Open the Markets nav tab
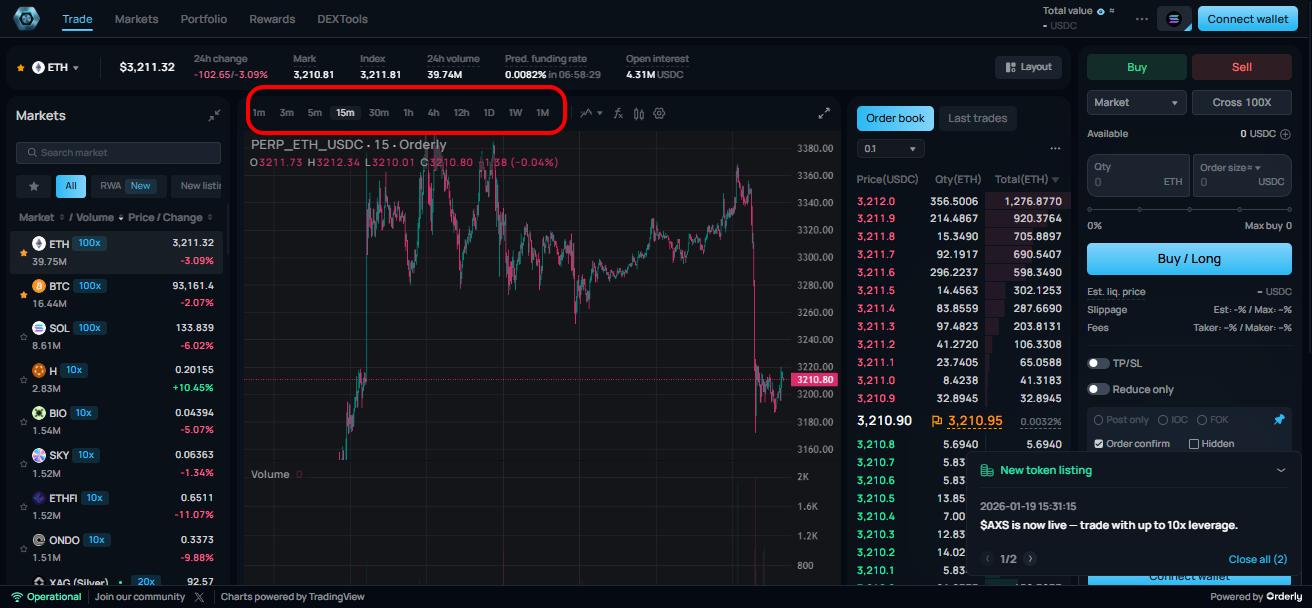Viewport: 1312px width, 608px height. pyautogui.click(x=136, y=19)
